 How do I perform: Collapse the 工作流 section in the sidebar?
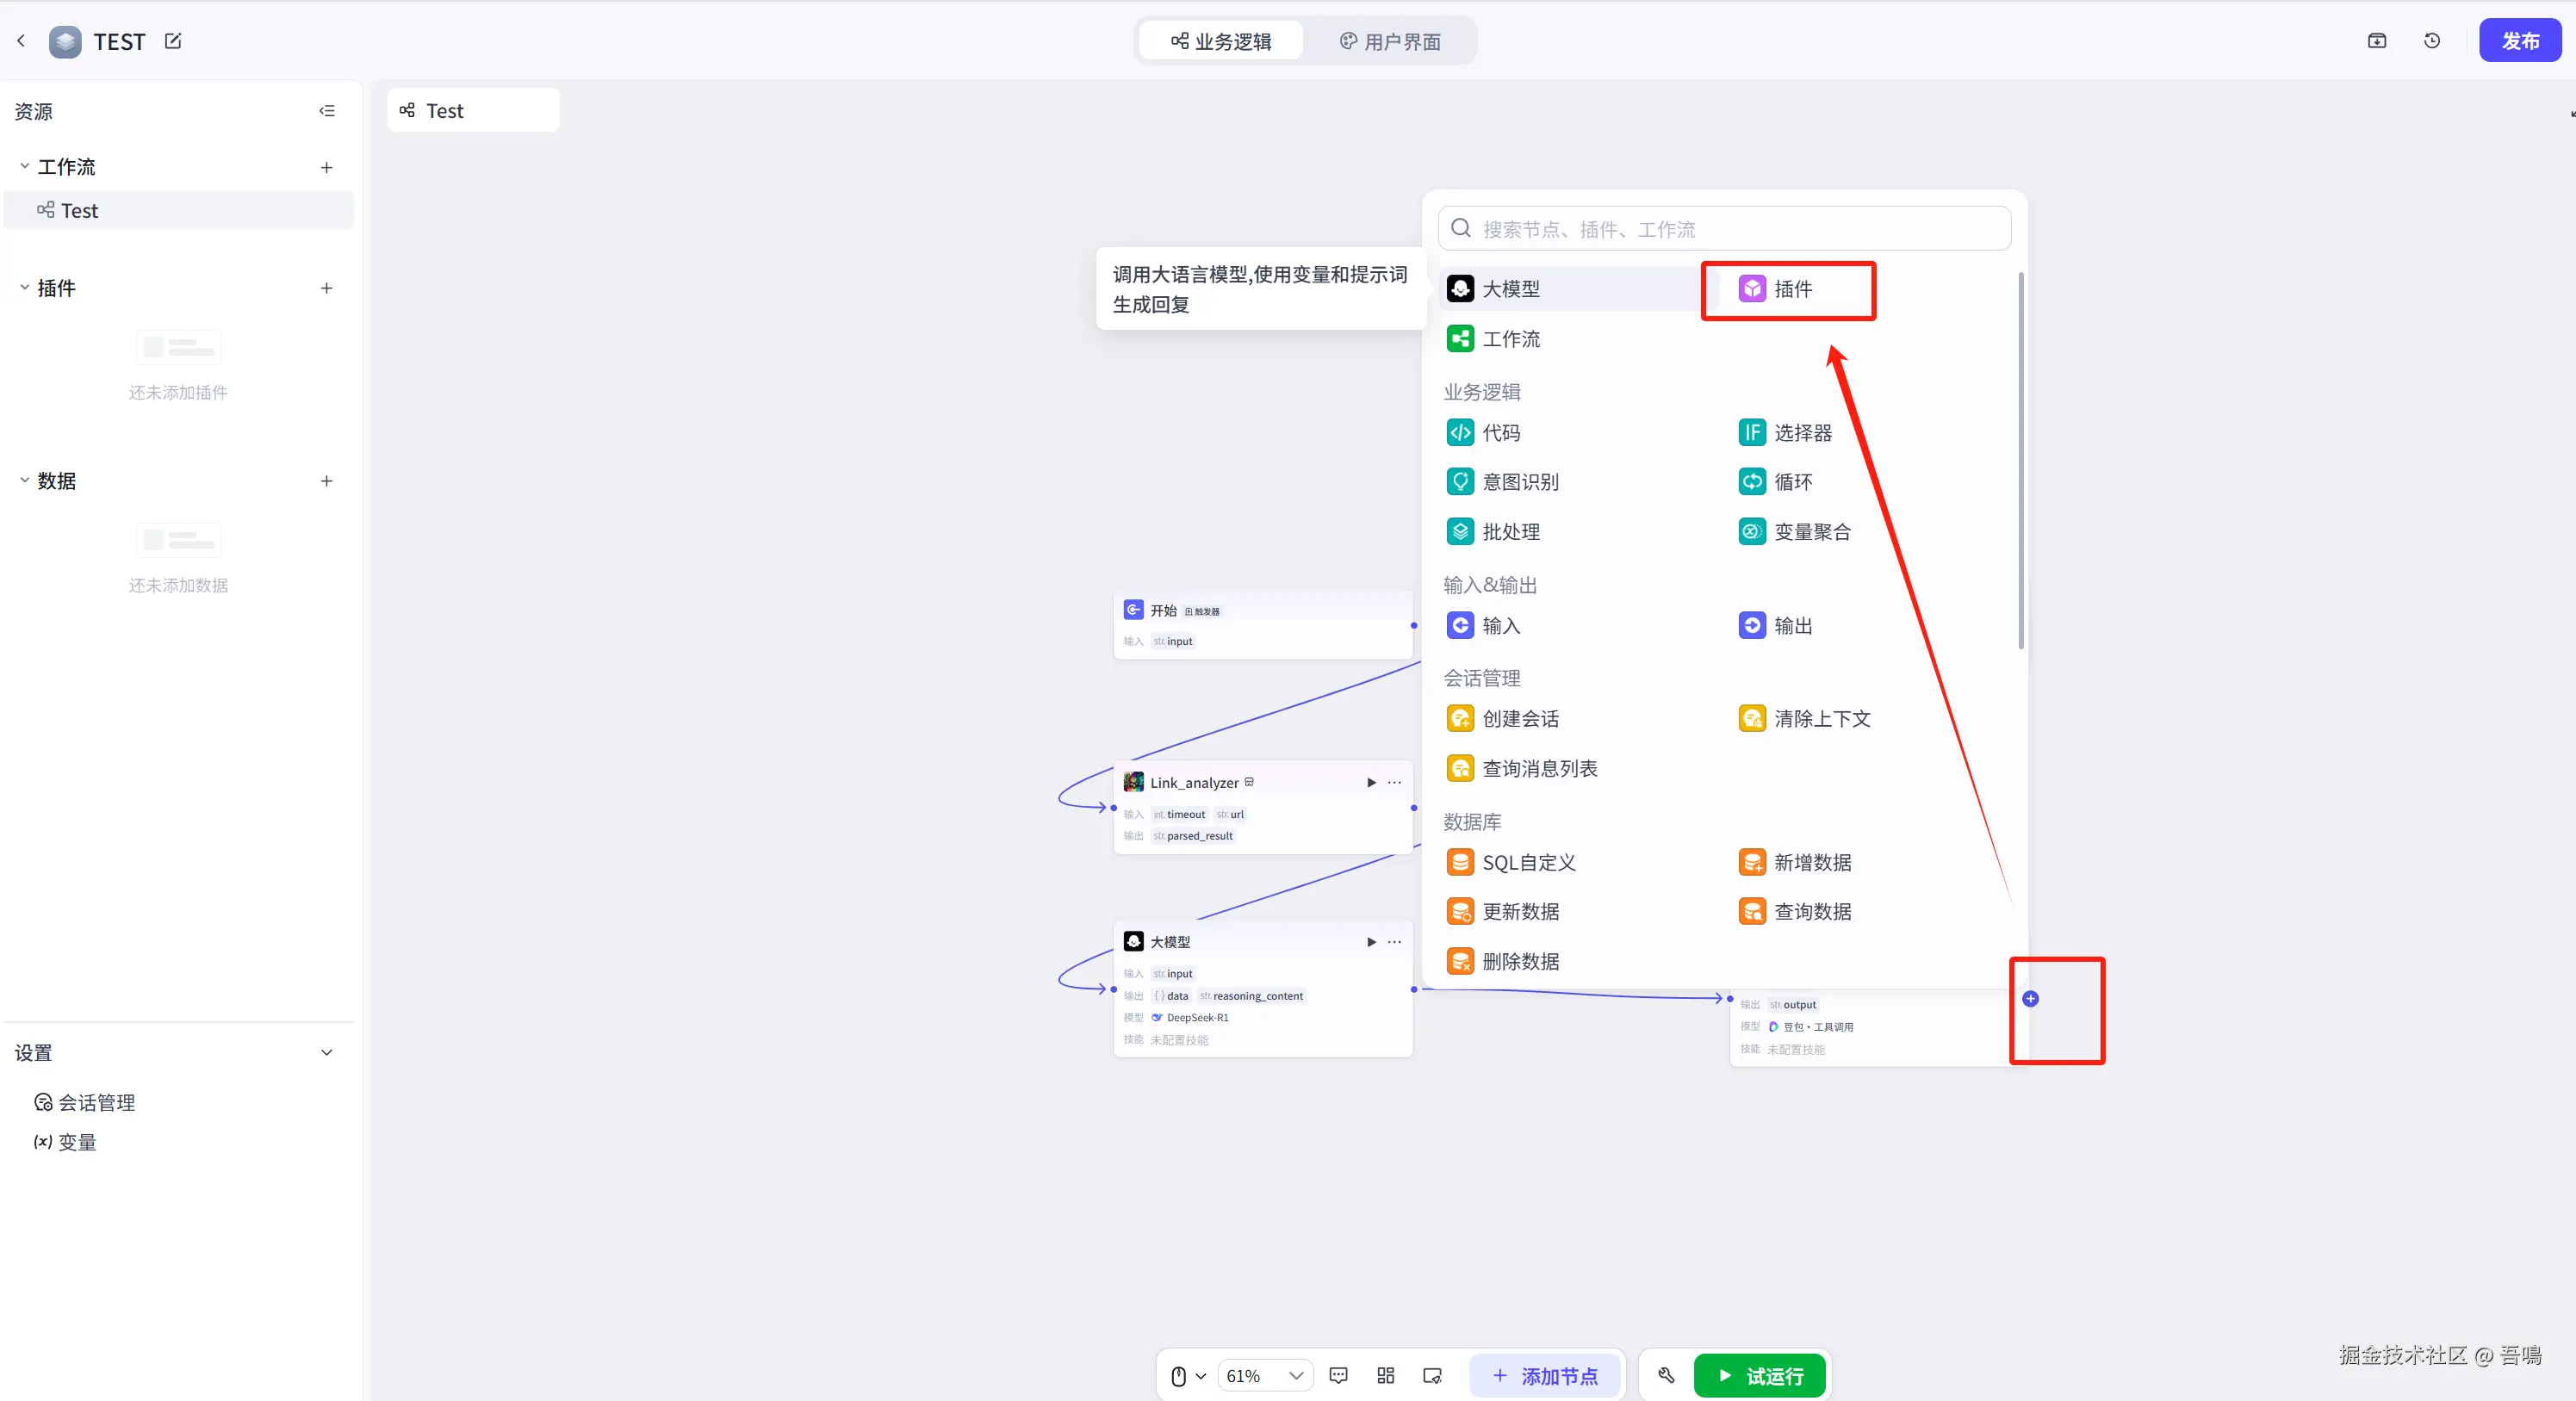[25, 167]
